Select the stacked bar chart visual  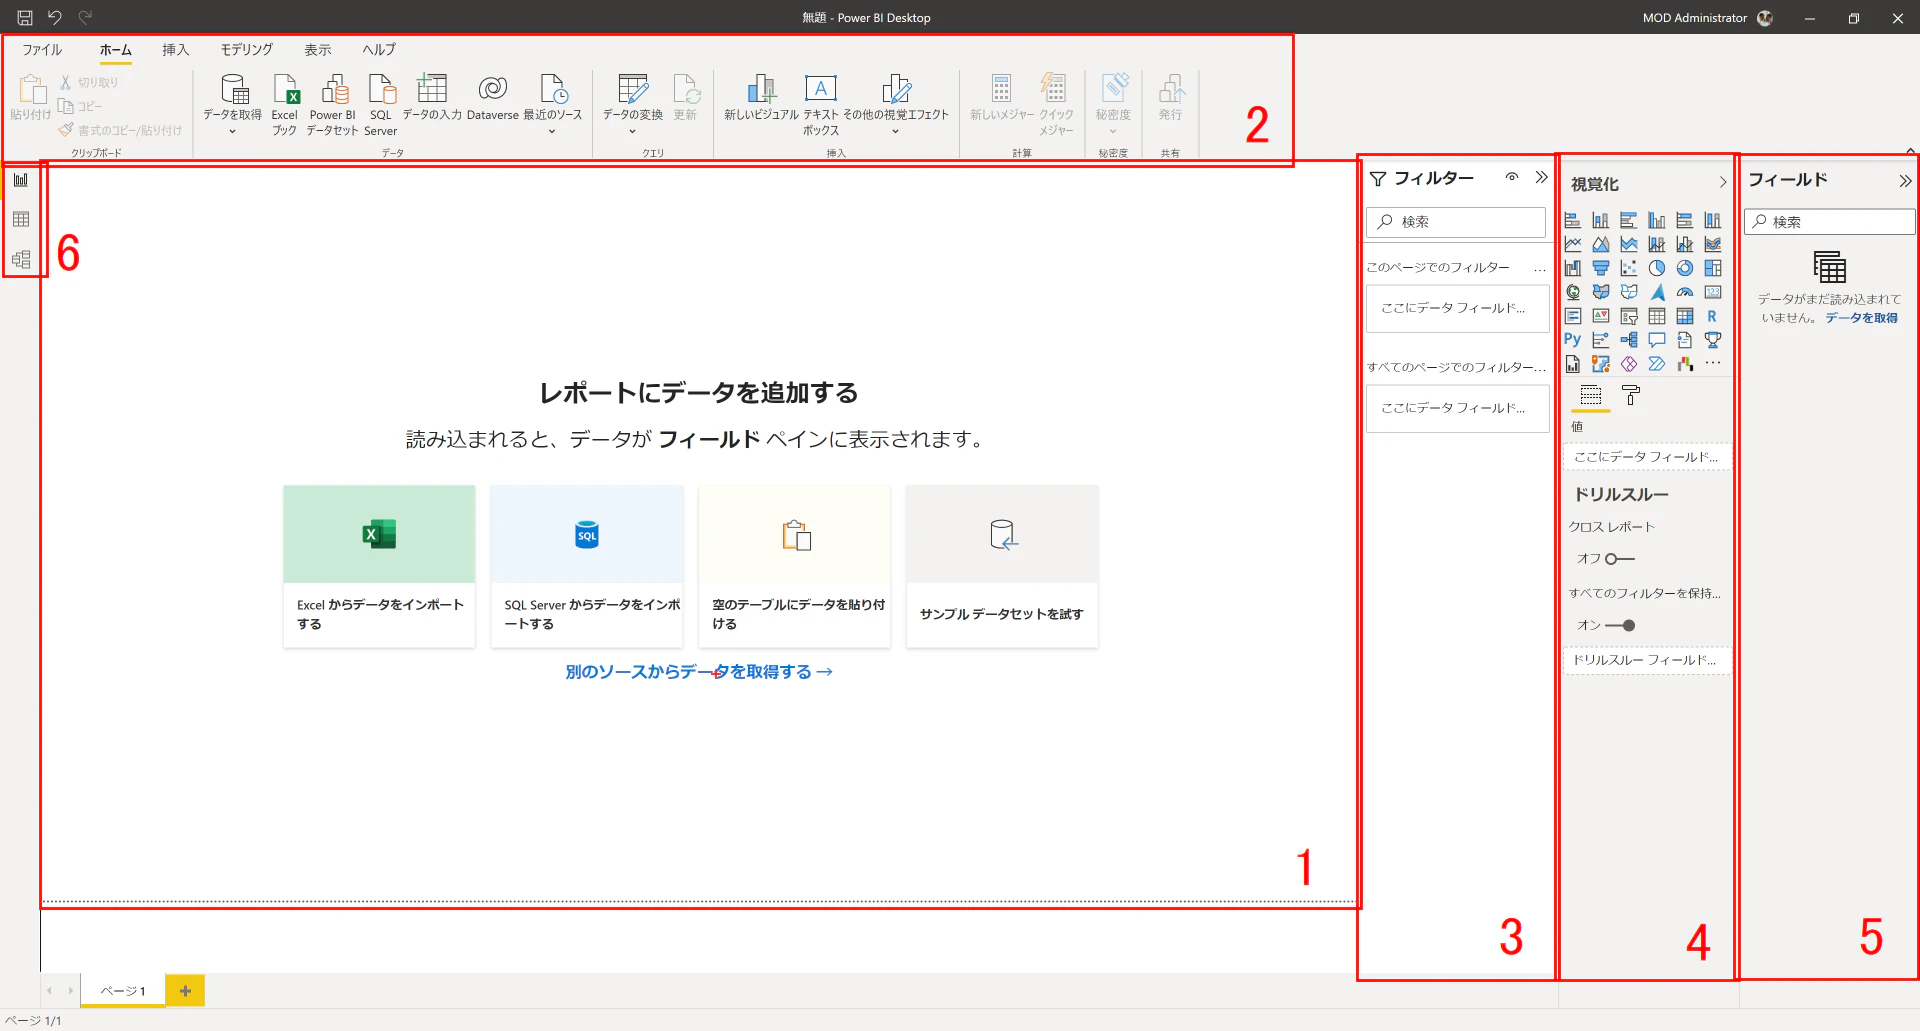click(x=1573, y=220)
